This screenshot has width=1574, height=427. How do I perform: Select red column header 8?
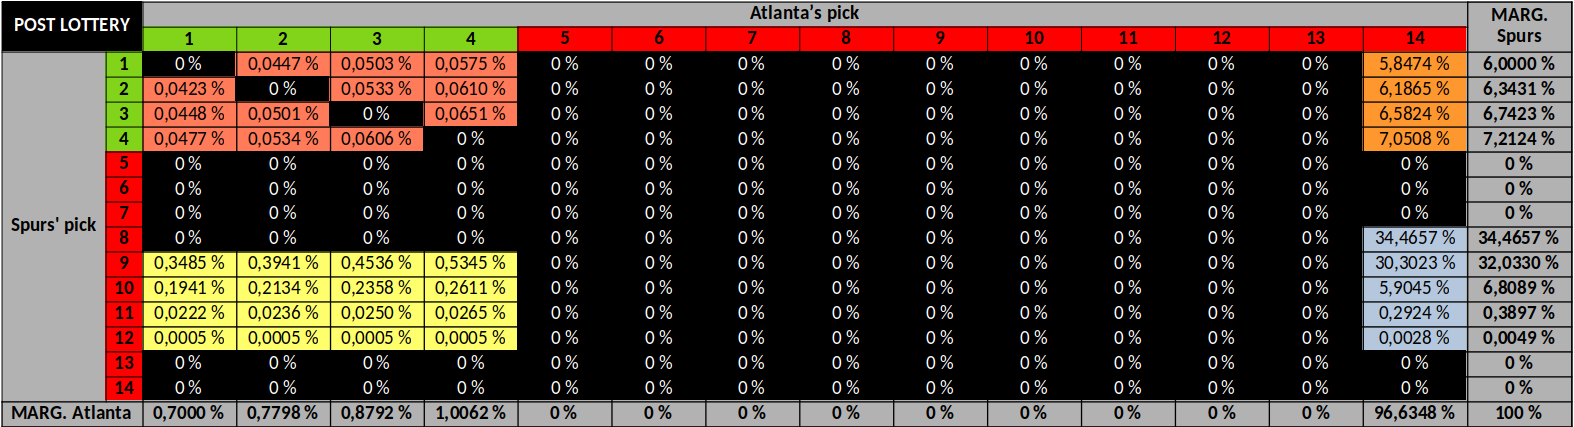coord(846,39)
